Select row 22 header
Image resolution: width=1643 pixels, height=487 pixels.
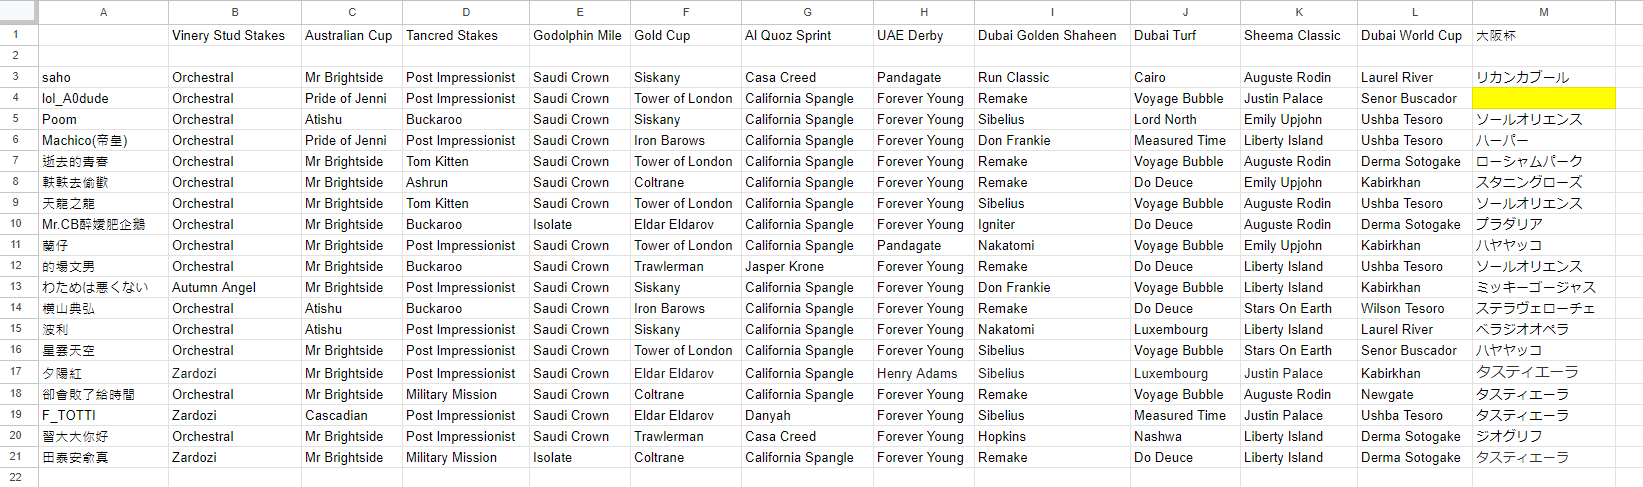(x=16, y=477)
